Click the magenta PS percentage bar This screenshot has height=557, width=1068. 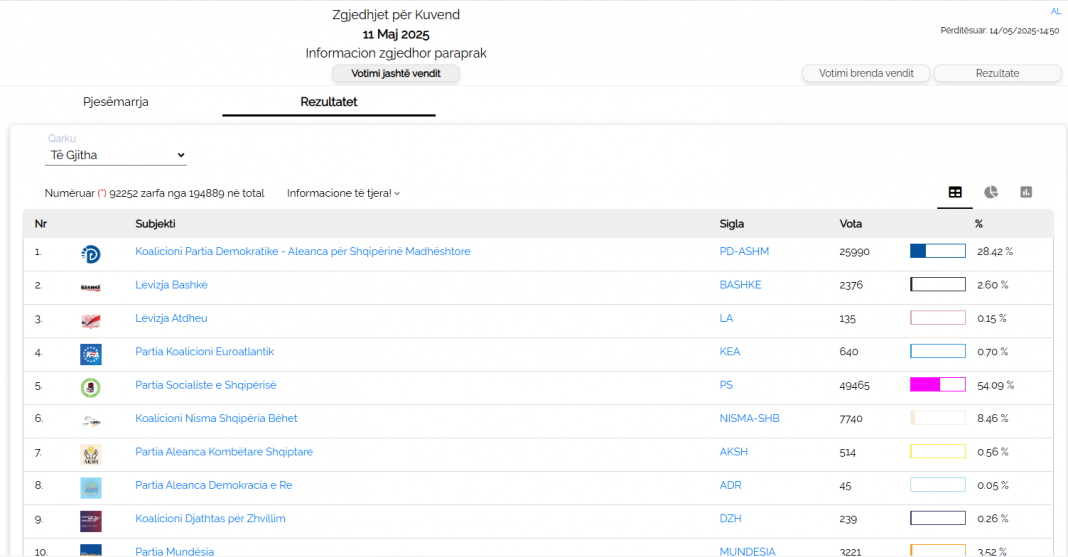pyautogui.click(x=938, y=385)
